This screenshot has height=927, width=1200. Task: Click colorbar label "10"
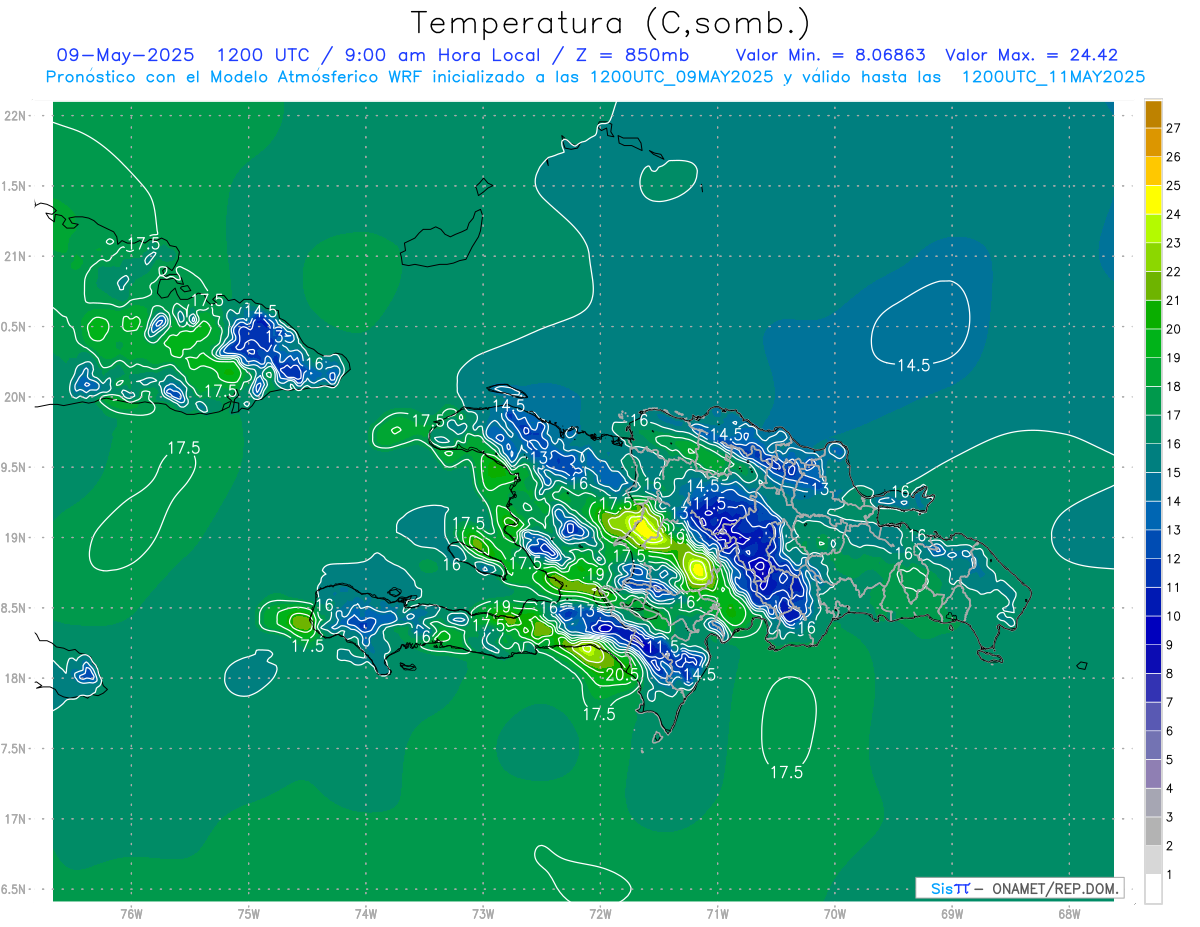point(1173,617)
